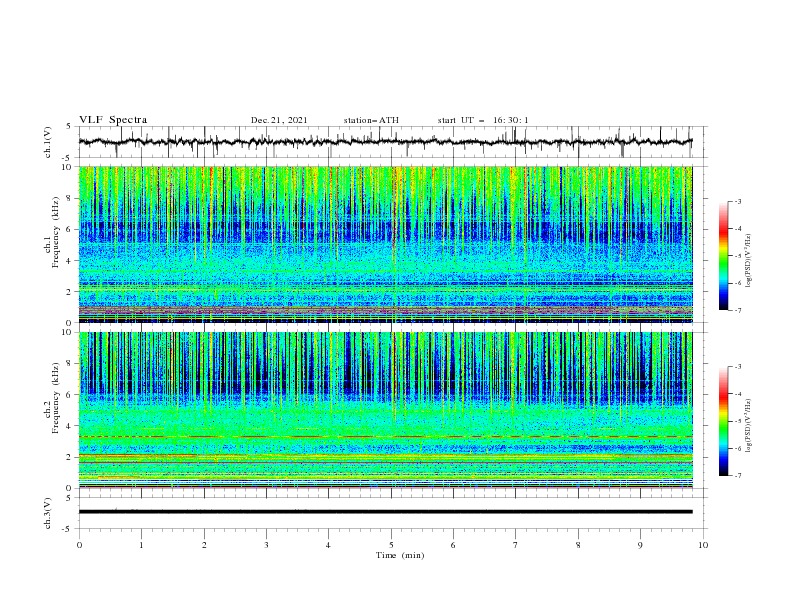Viewport: 792px width, 612px height.
Task: Click the "start UT = 16:30:1" header text
Action: tap(483, 120)
